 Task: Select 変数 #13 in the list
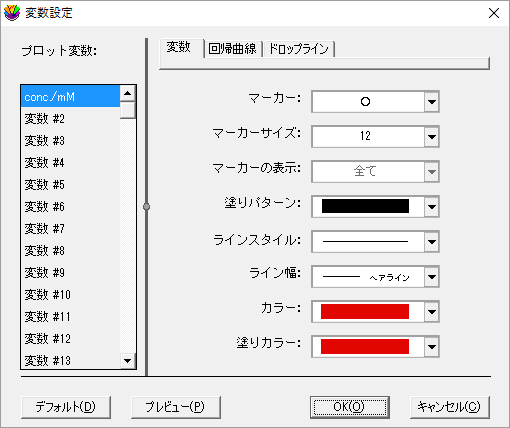(x=70, y=360)
